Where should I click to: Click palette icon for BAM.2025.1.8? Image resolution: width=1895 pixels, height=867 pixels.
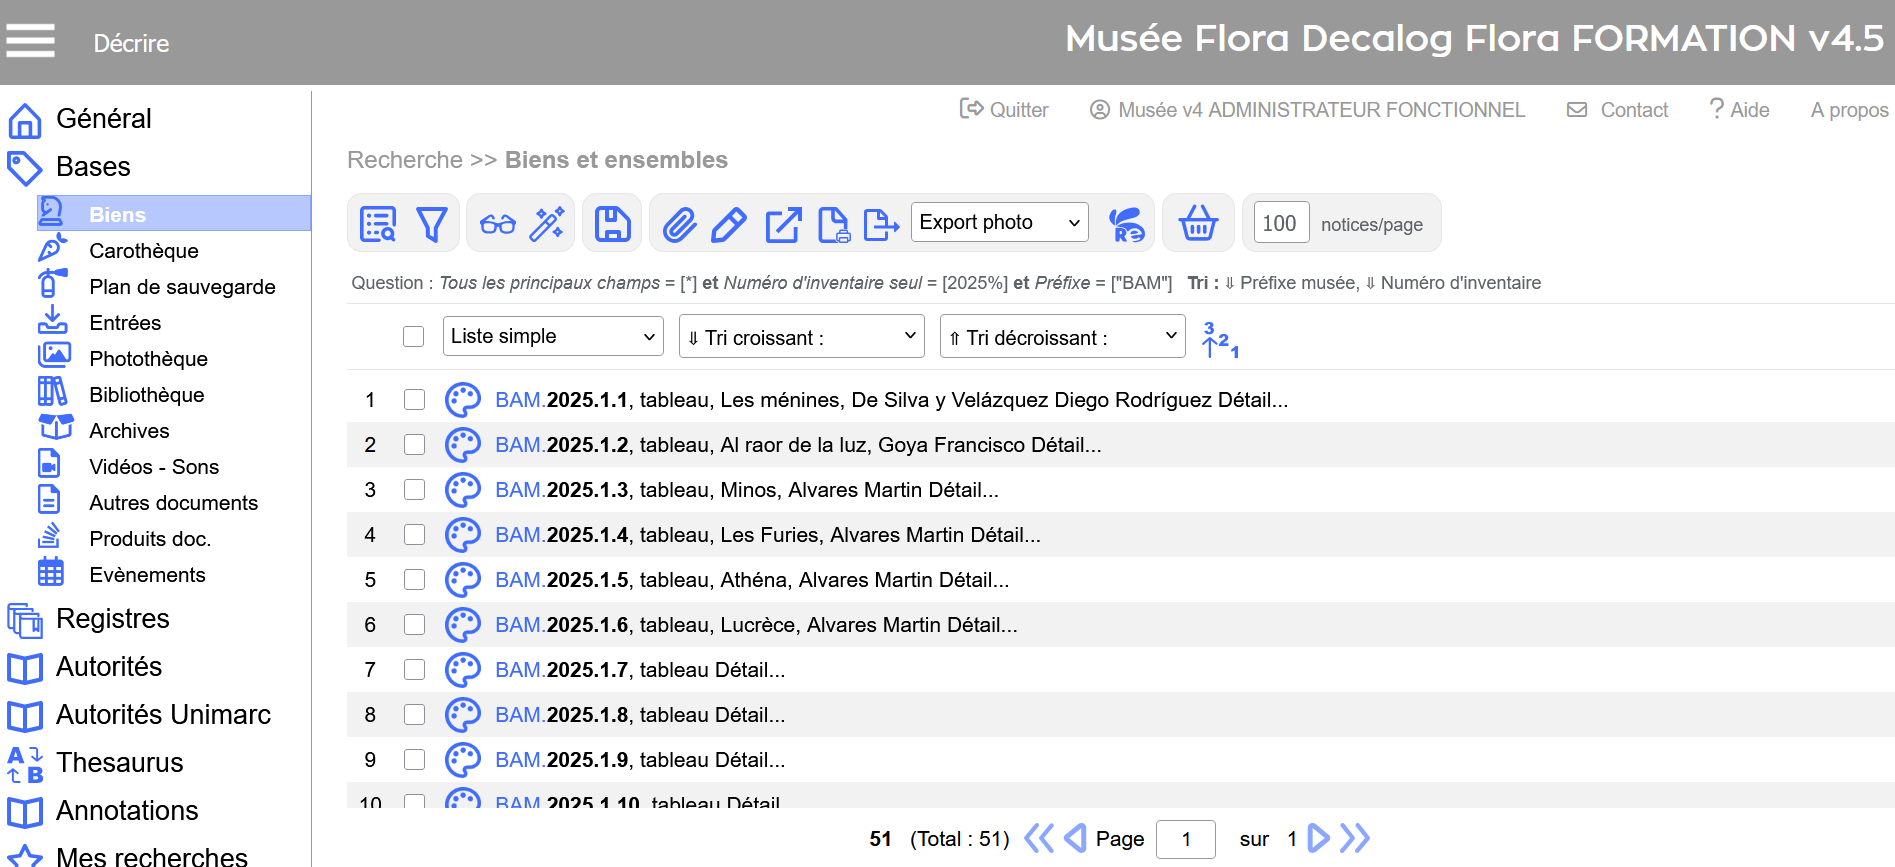pyautogui.click(x=463, y=715)
